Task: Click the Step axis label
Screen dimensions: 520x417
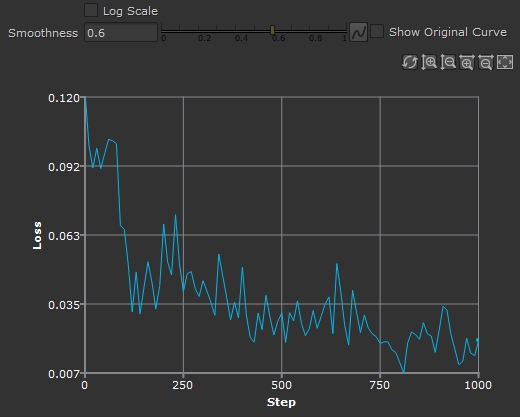Action: click(x=281, y=402)
